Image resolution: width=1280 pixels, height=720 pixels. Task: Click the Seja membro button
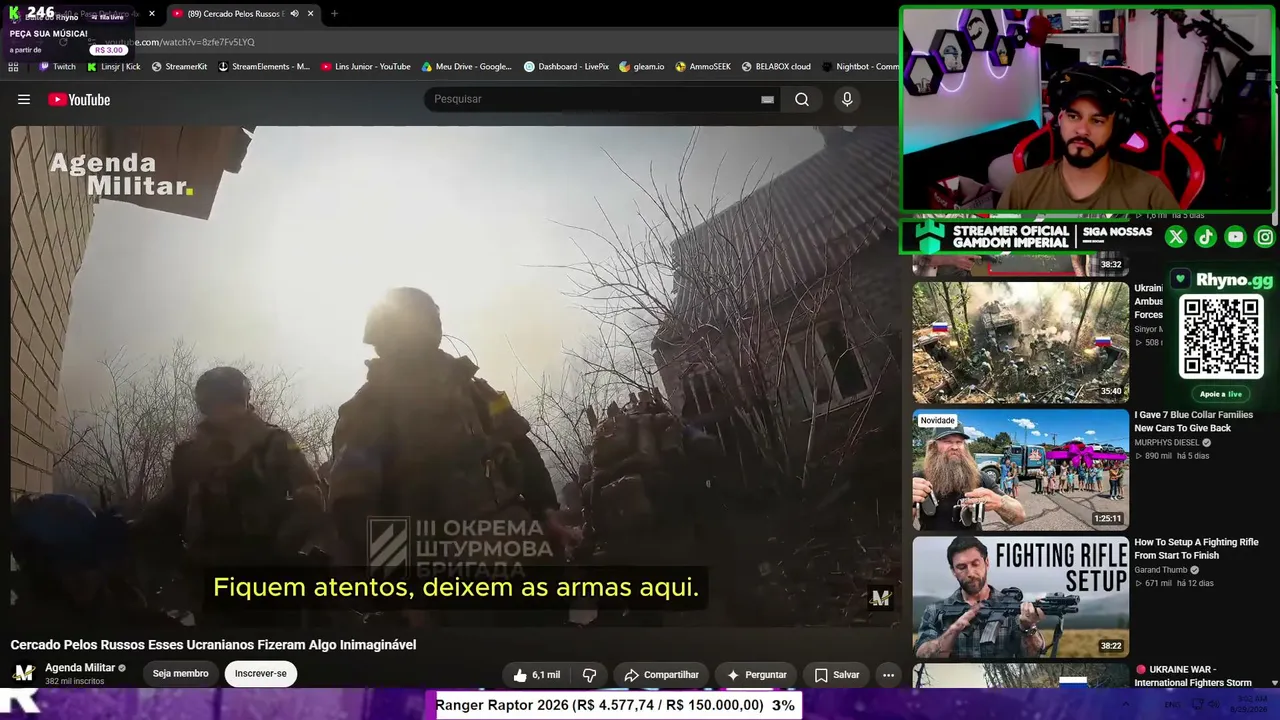coord(181,674)
